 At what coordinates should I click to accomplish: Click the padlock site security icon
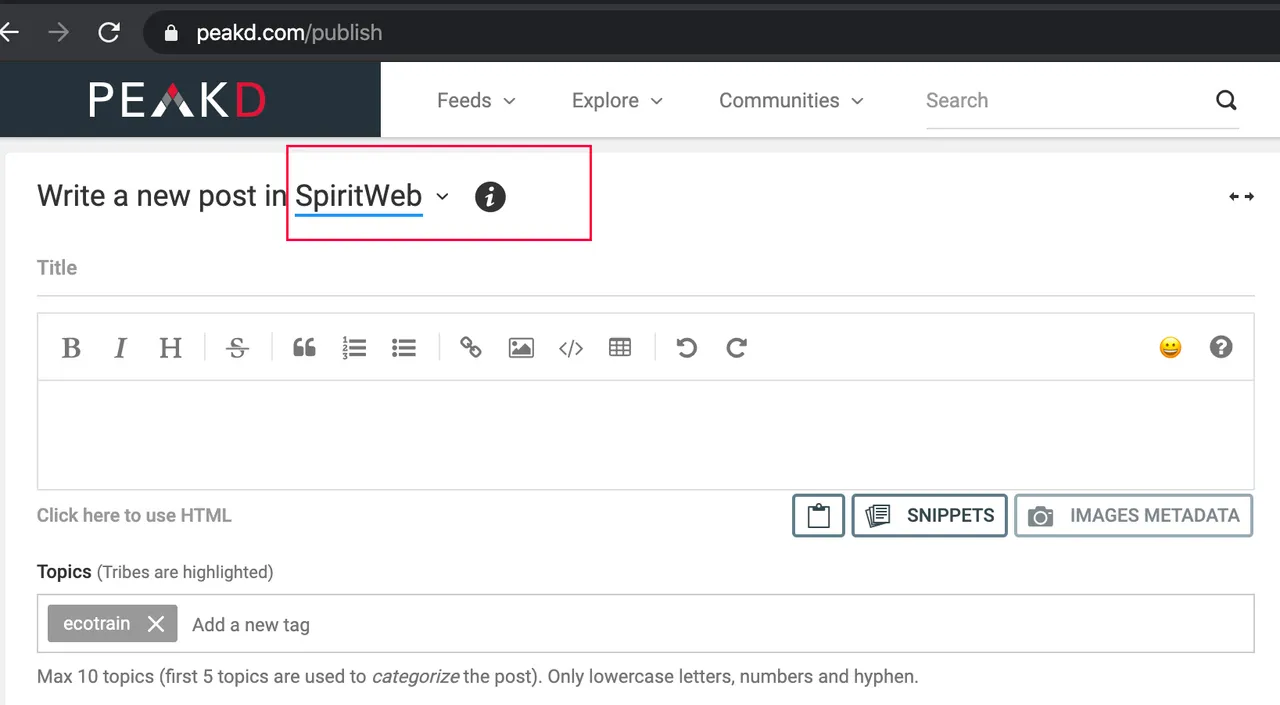click(x=170, y=33)
